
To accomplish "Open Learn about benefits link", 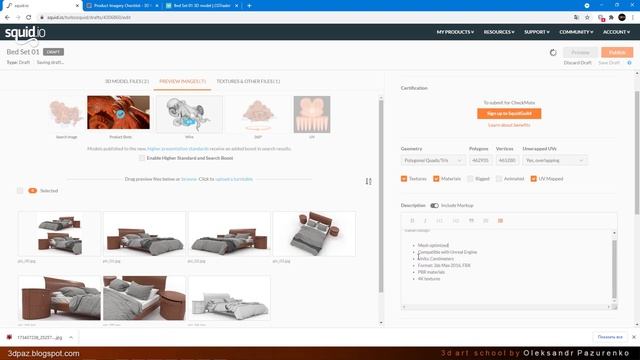I will (x=509, y=125).
